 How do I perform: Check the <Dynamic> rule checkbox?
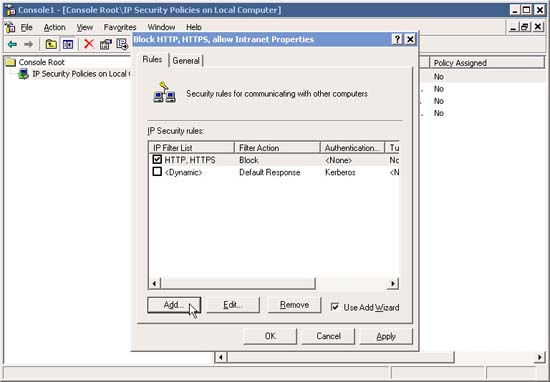157,172
